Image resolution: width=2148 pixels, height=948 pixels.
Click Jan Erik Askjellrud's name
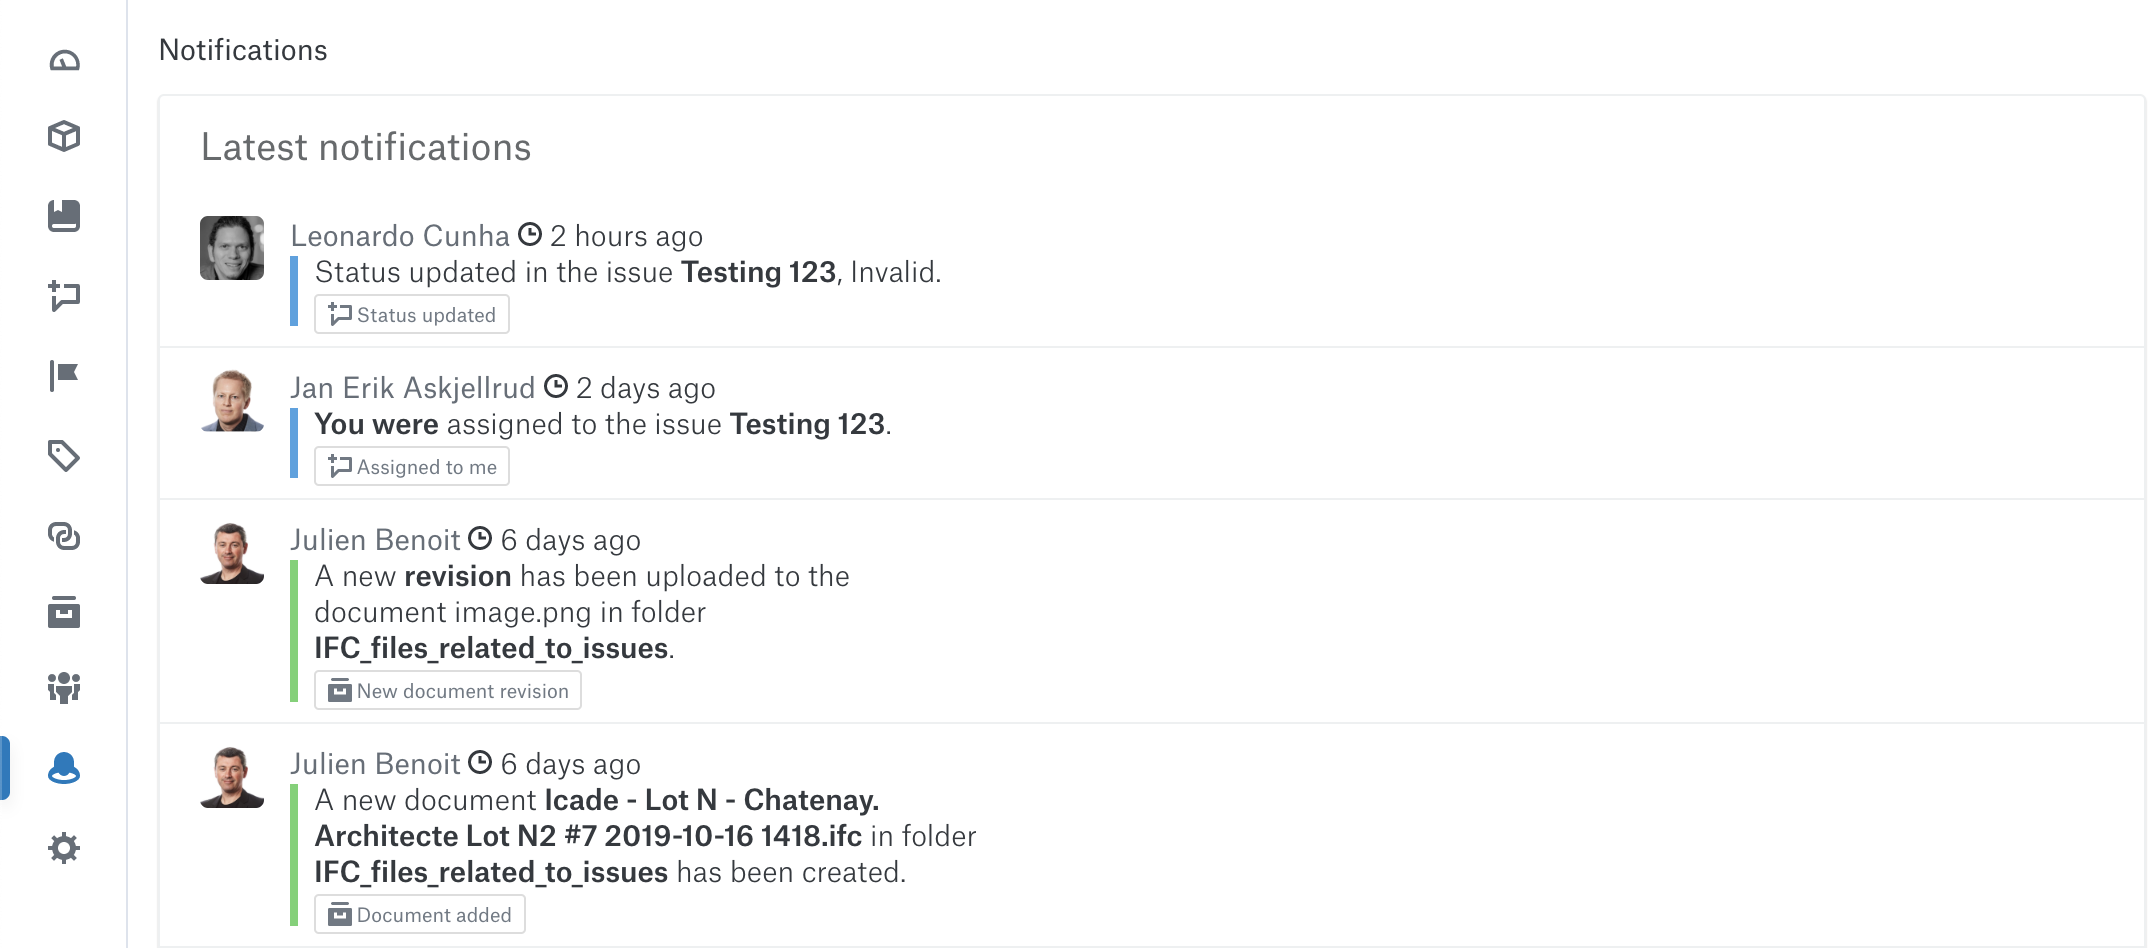tap(413, 388)
